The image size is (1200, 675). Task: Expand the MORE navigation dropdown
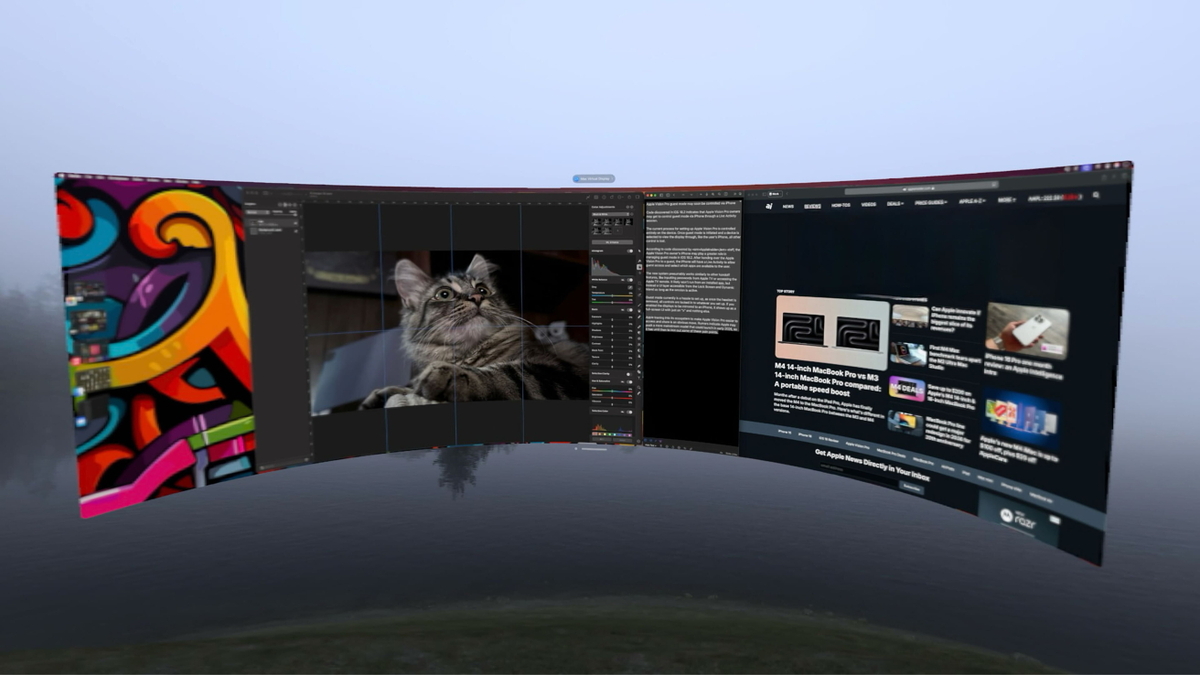(x=1005, y=200)
